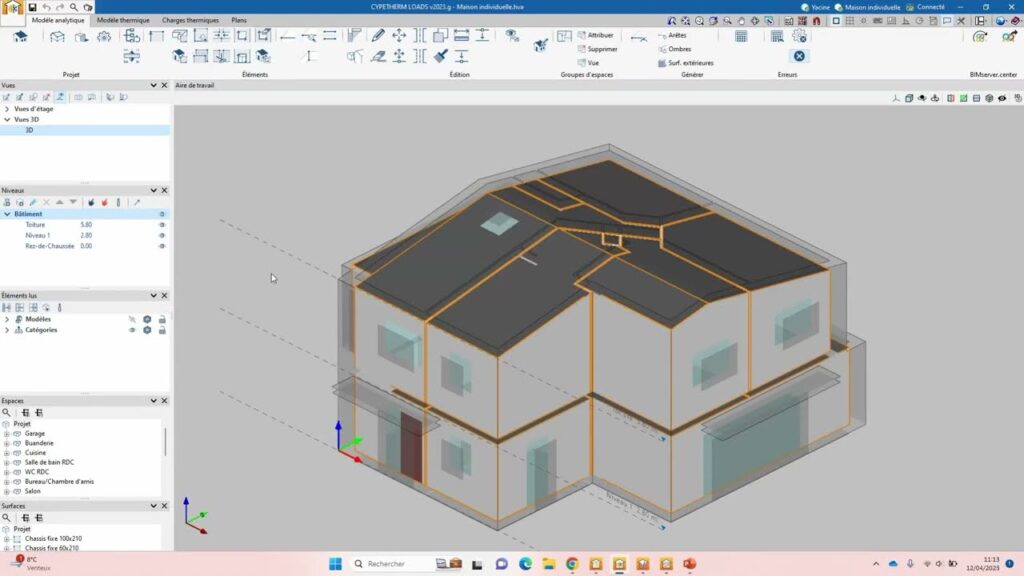Toggle visibility of Toiture level
The width and height of the screenshot is (1024, 576).
tap(161, 225)
